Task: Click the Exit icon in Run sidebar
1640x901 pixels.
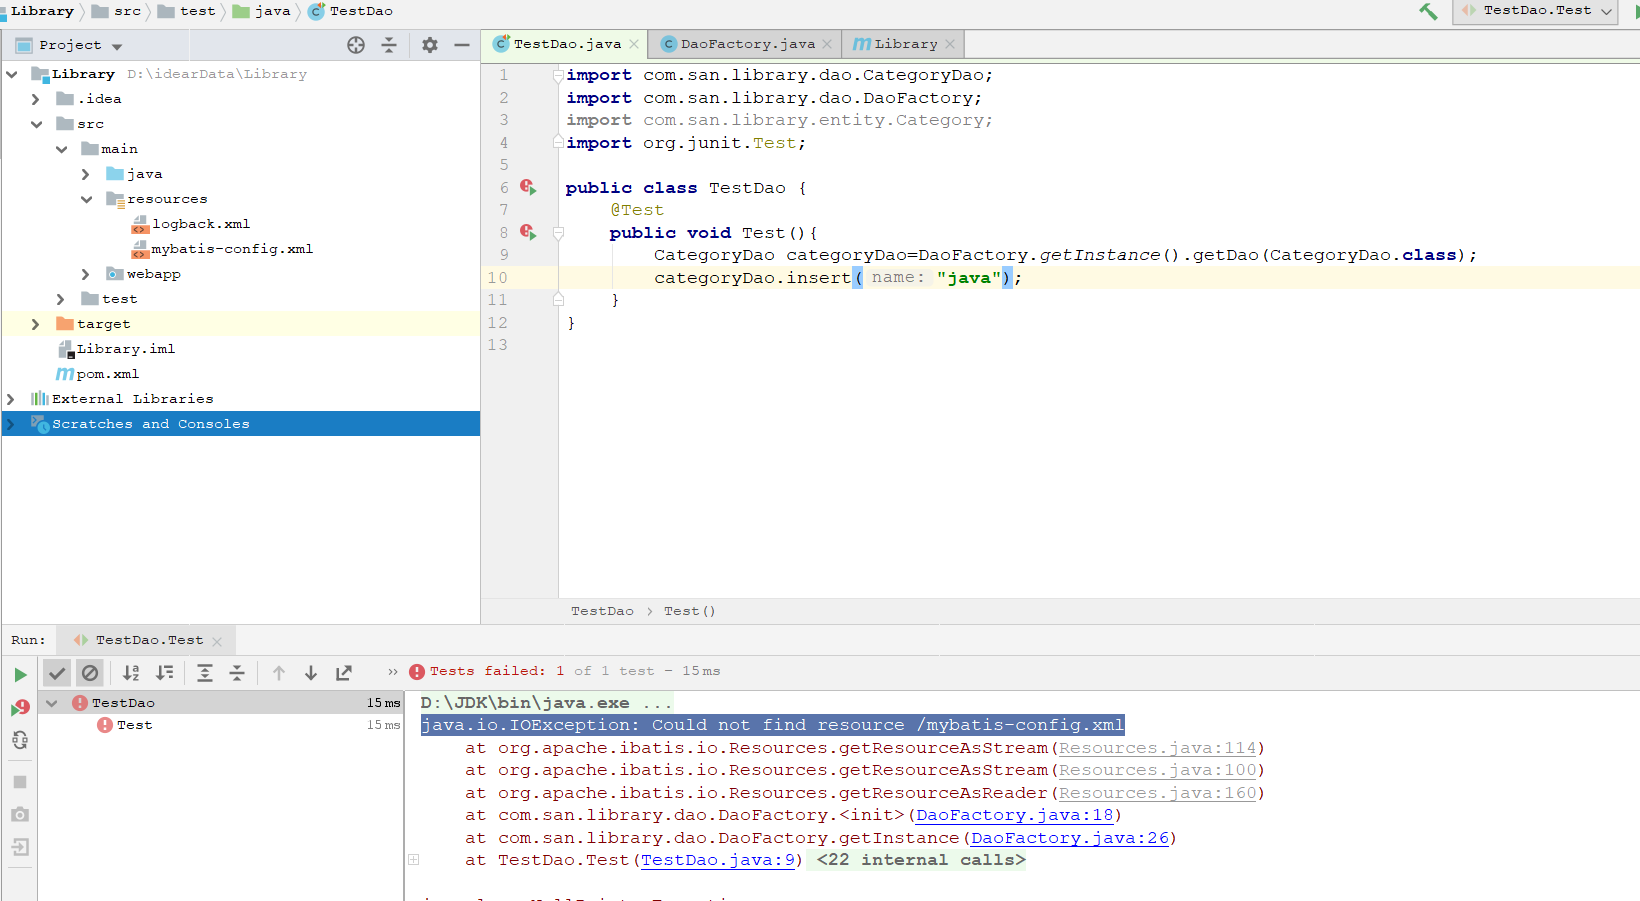Action: pyautogui.click(x=20, y=848)
